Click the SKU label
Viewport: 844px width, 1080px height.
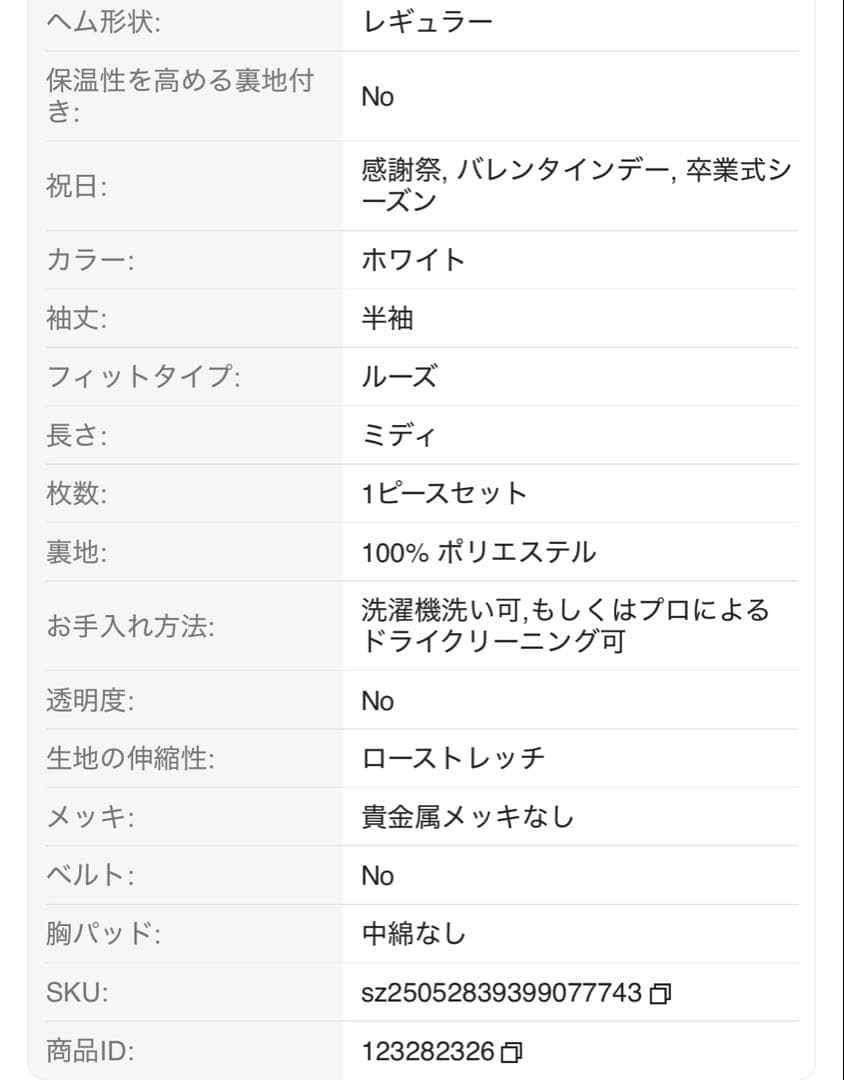point(77,993)
